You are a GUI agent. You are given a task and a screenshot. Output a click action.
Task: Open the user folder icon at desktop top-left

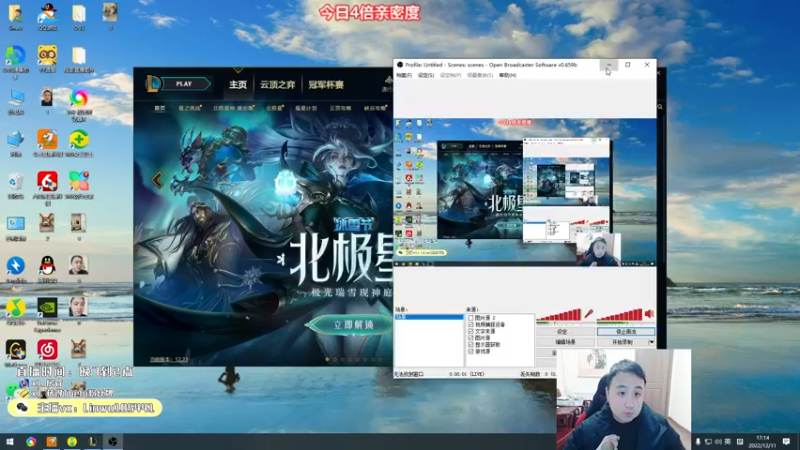tap(16, 15)
